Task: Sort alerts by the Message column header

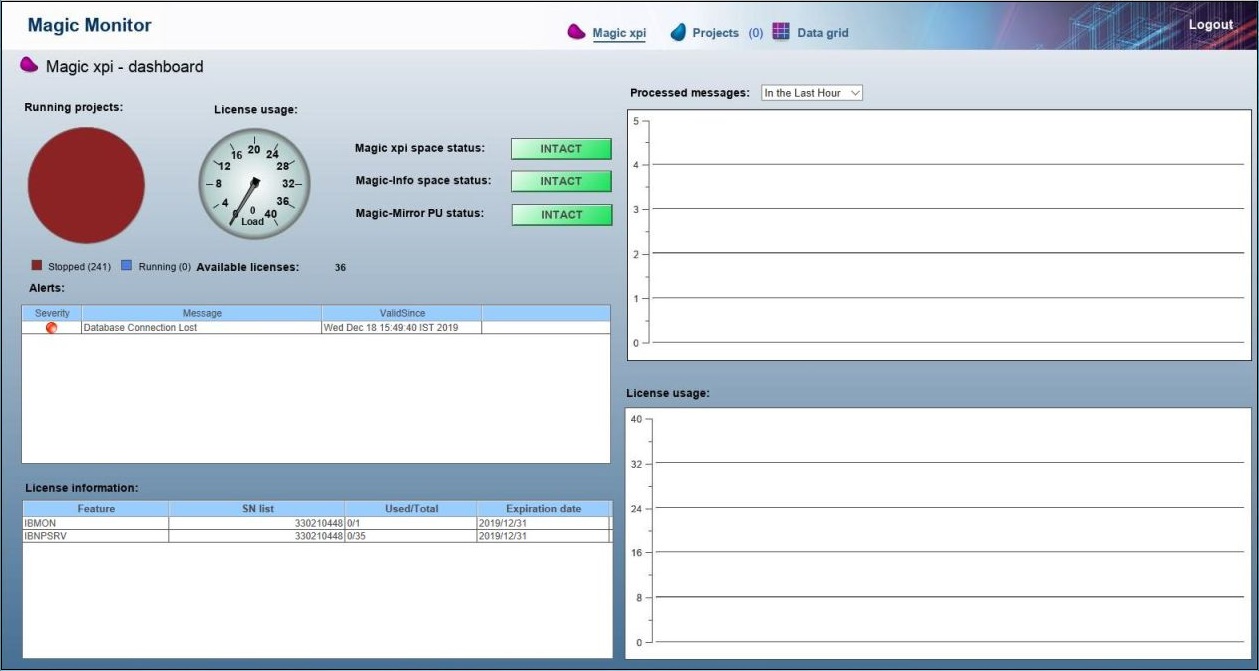Action: pyautogui.click(x=202, y=313)
